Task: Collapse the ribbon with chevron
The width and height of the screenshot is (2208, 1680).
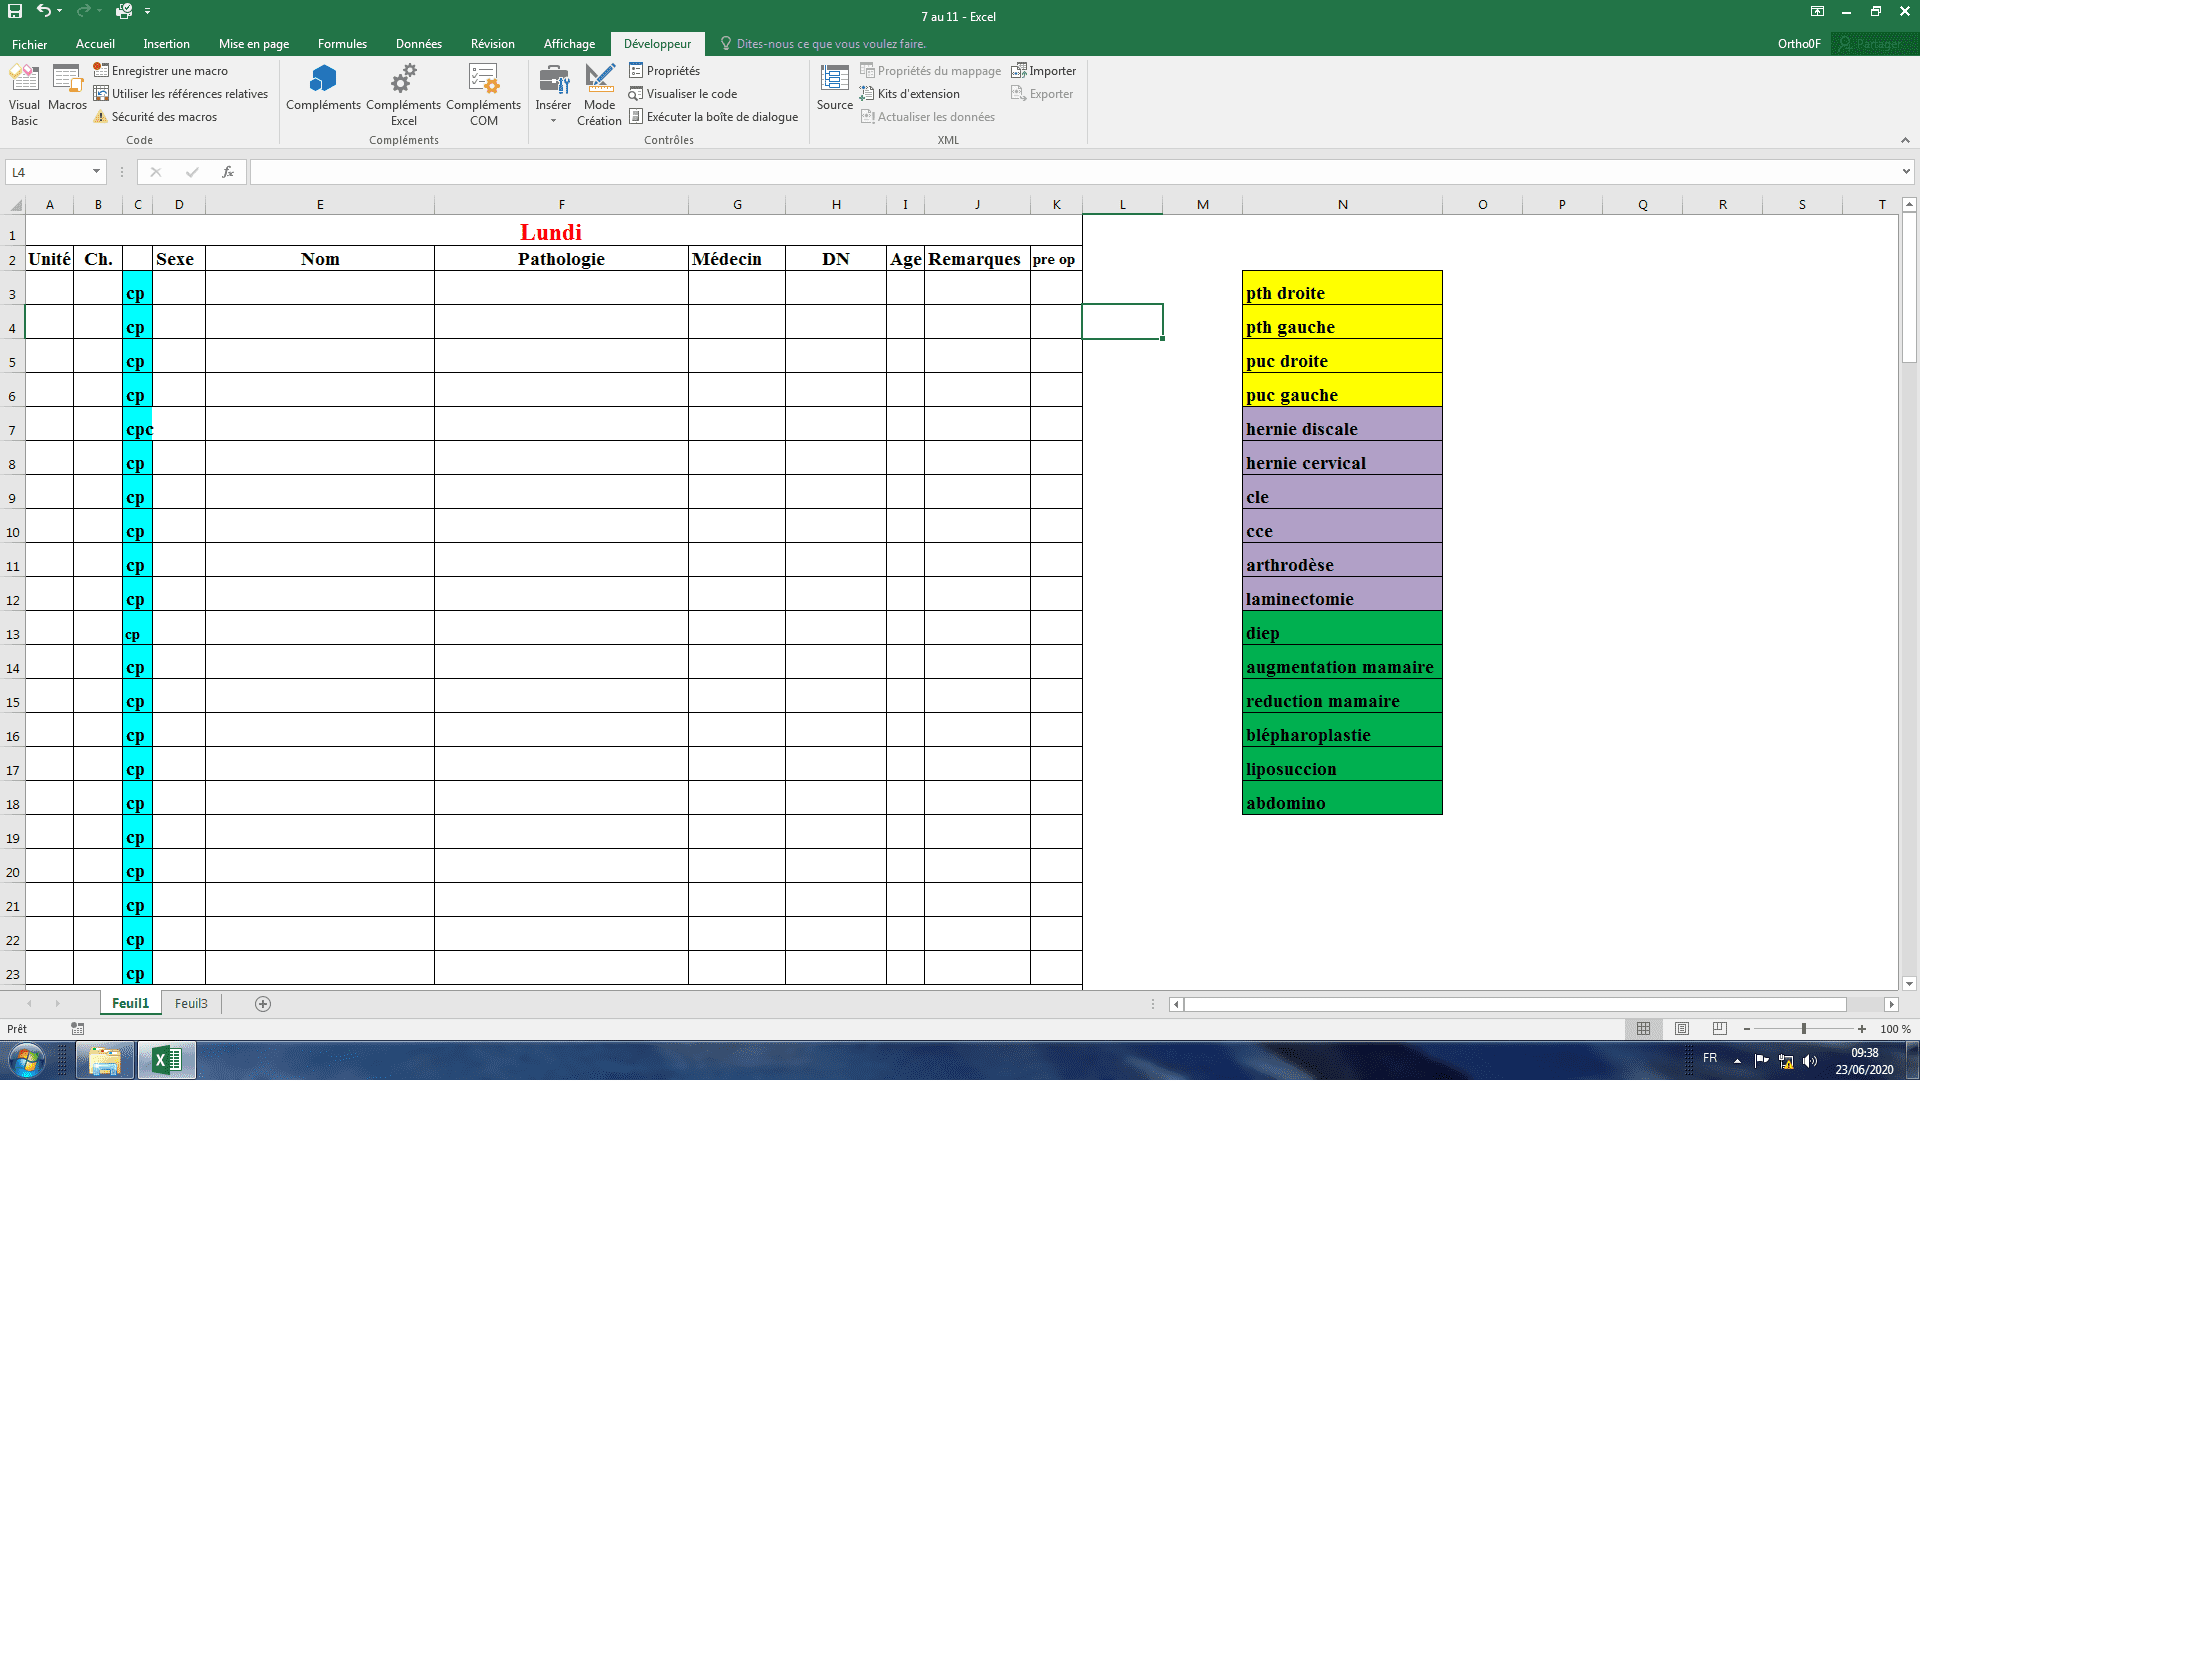Action: (1904, 140)
